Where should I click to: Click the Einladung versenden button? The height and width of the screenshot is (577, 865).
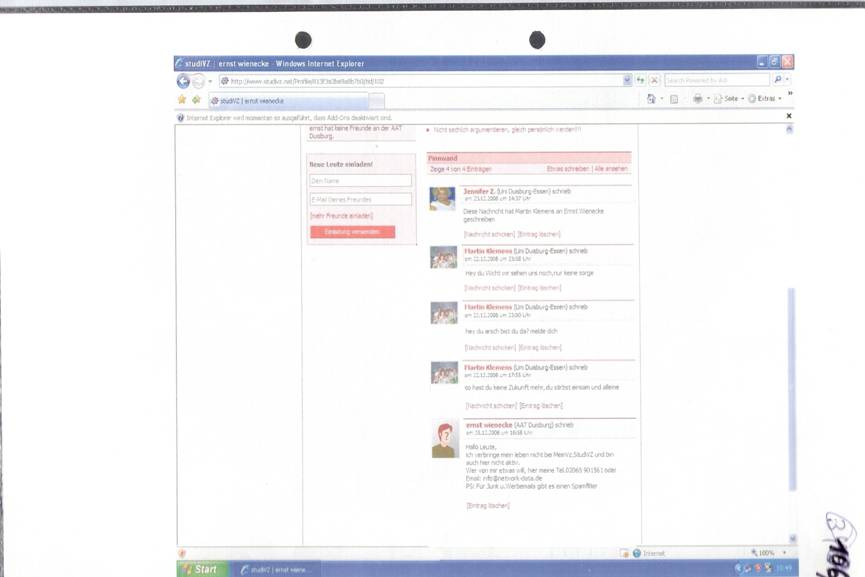click(x=352, y=232)
